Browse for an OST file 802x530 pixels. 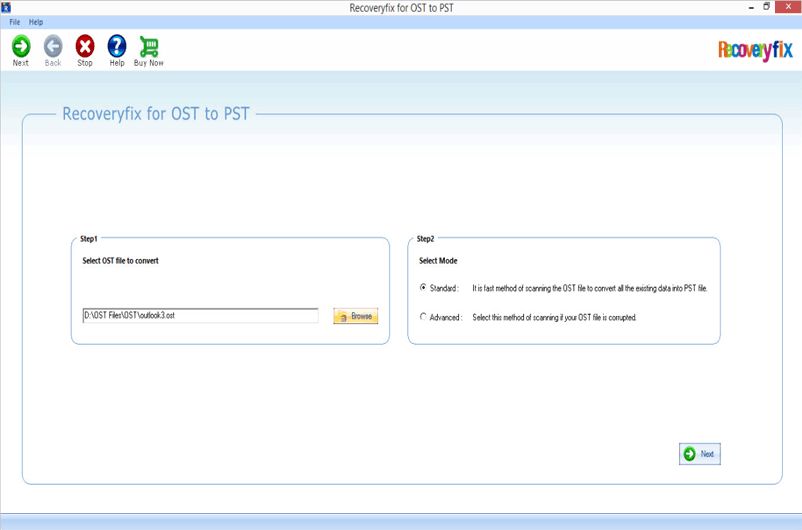(x=355, y=316)
